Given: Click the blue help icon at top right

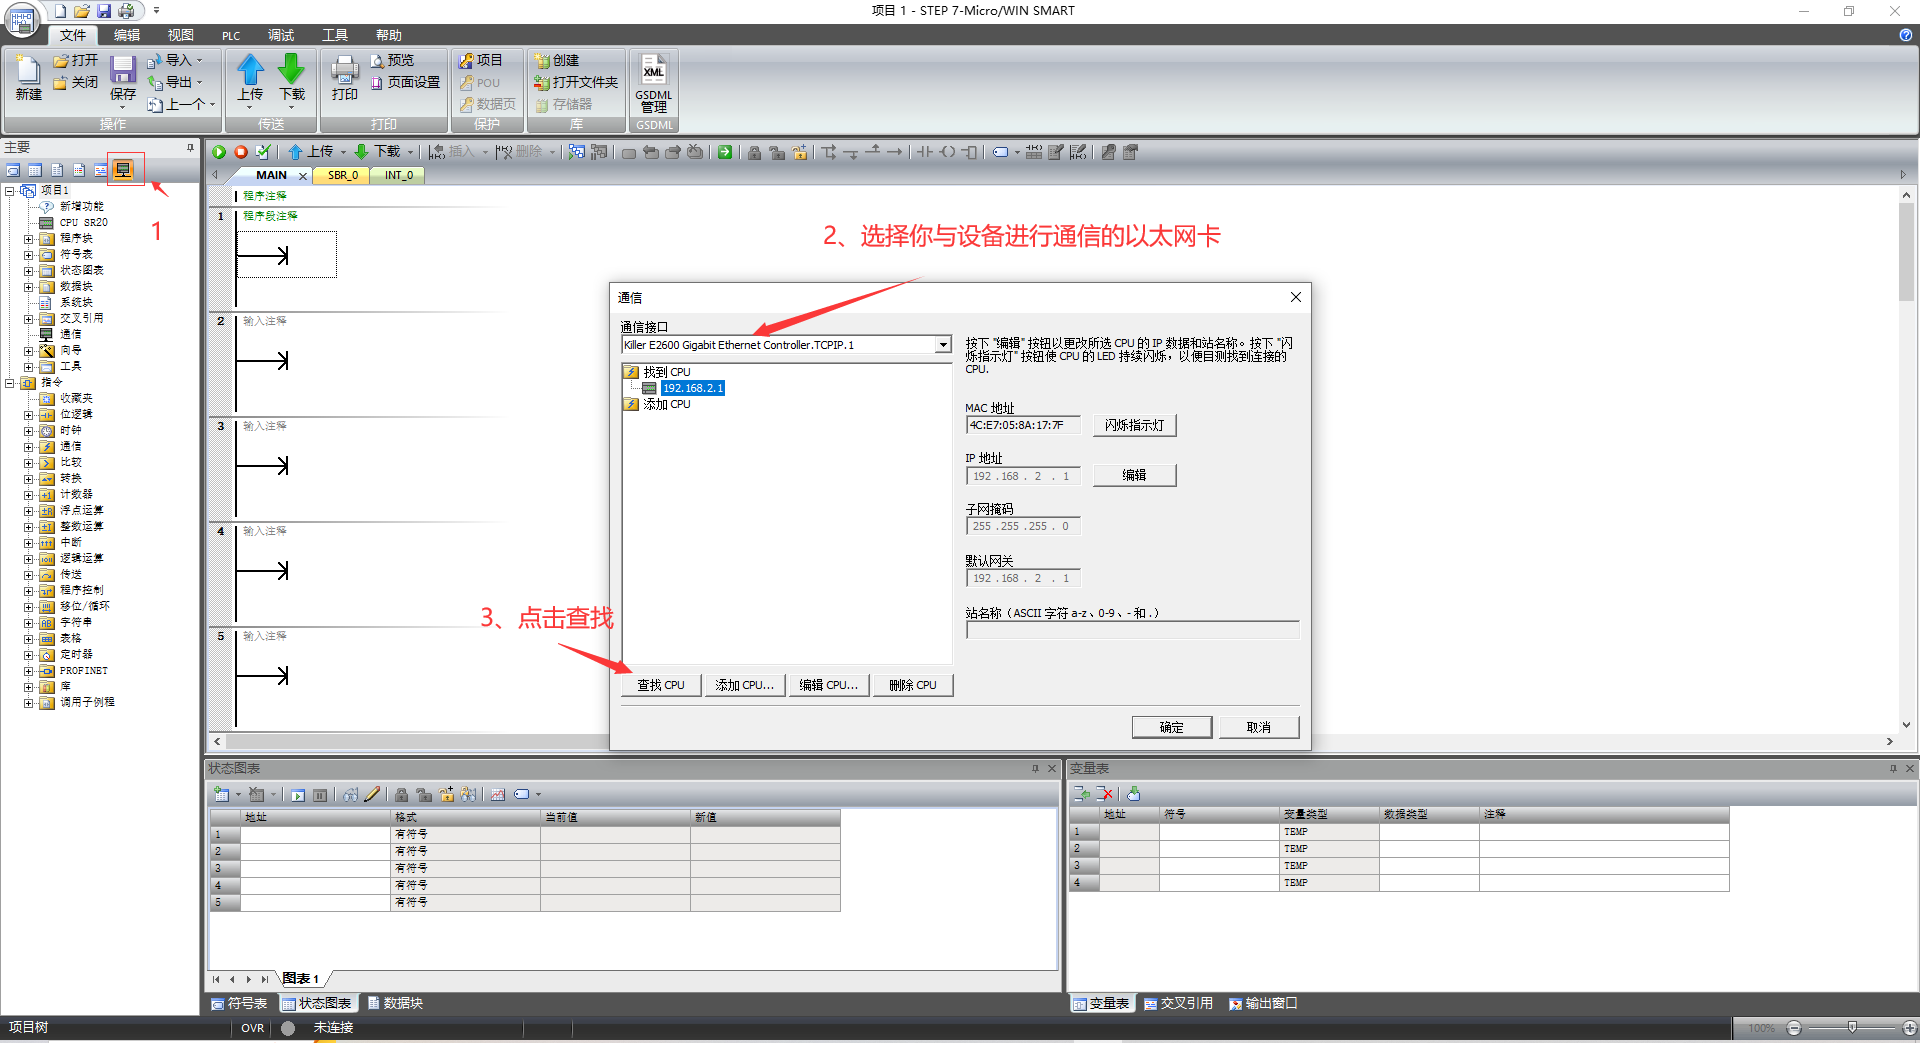Looking at the screenshot, I should coord(1905,35).
